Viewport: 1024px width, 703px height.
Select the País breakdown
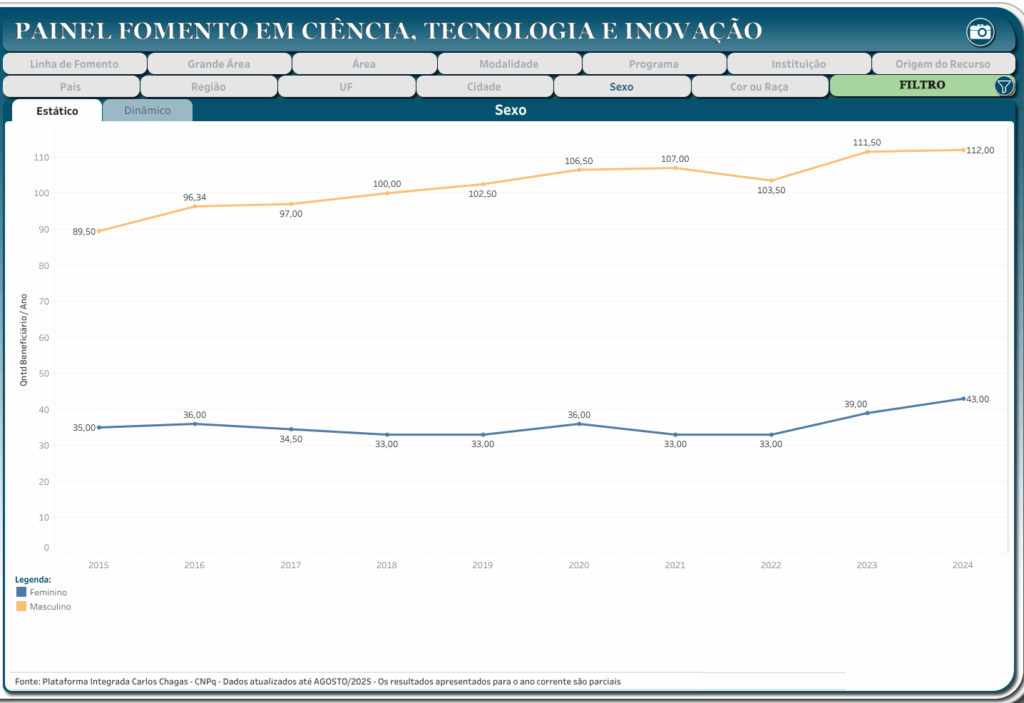(70, 87)
